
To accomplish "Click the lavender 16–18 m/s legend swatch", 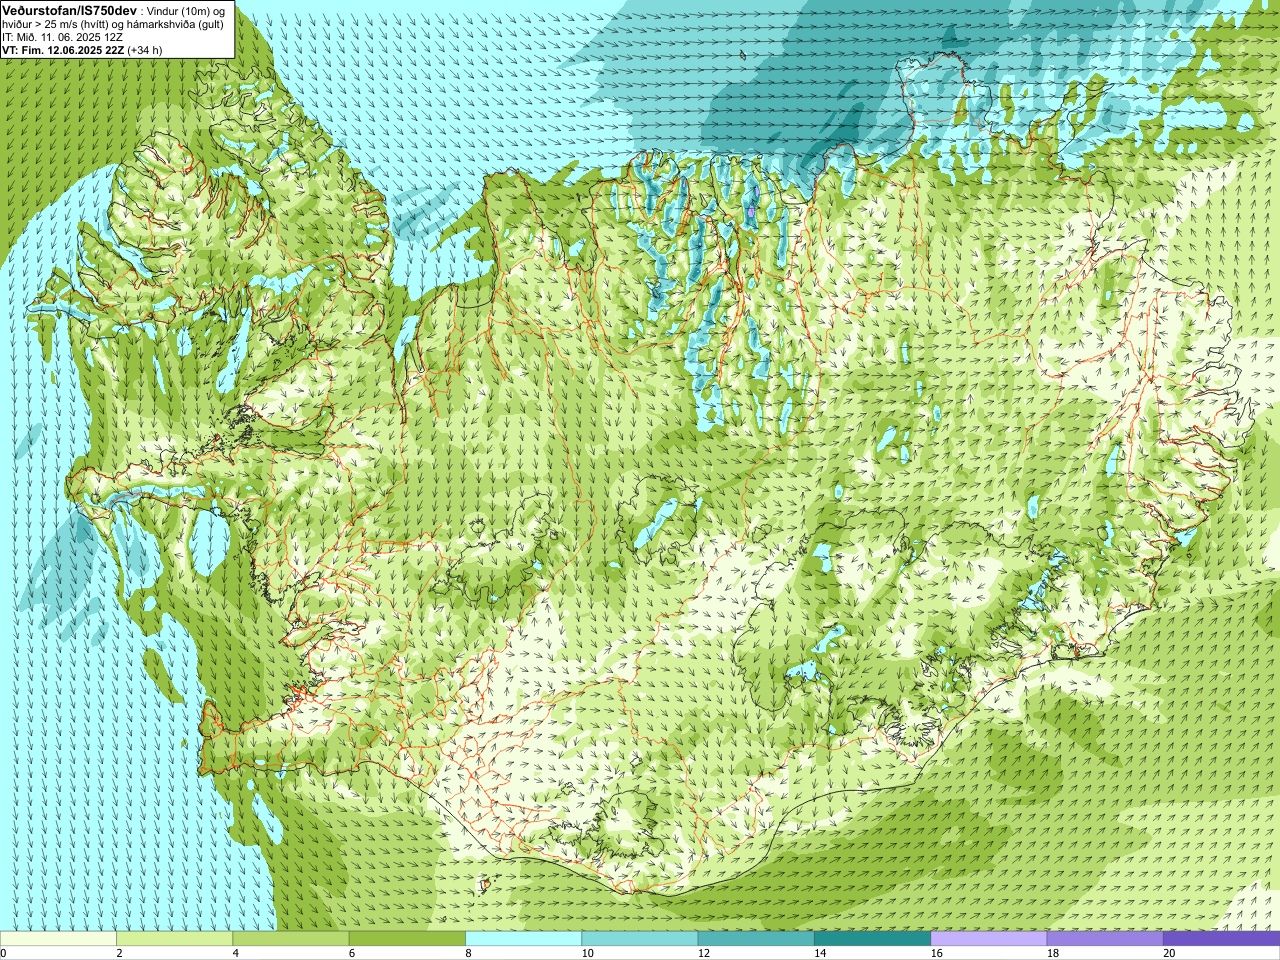I will click(988, 939).
